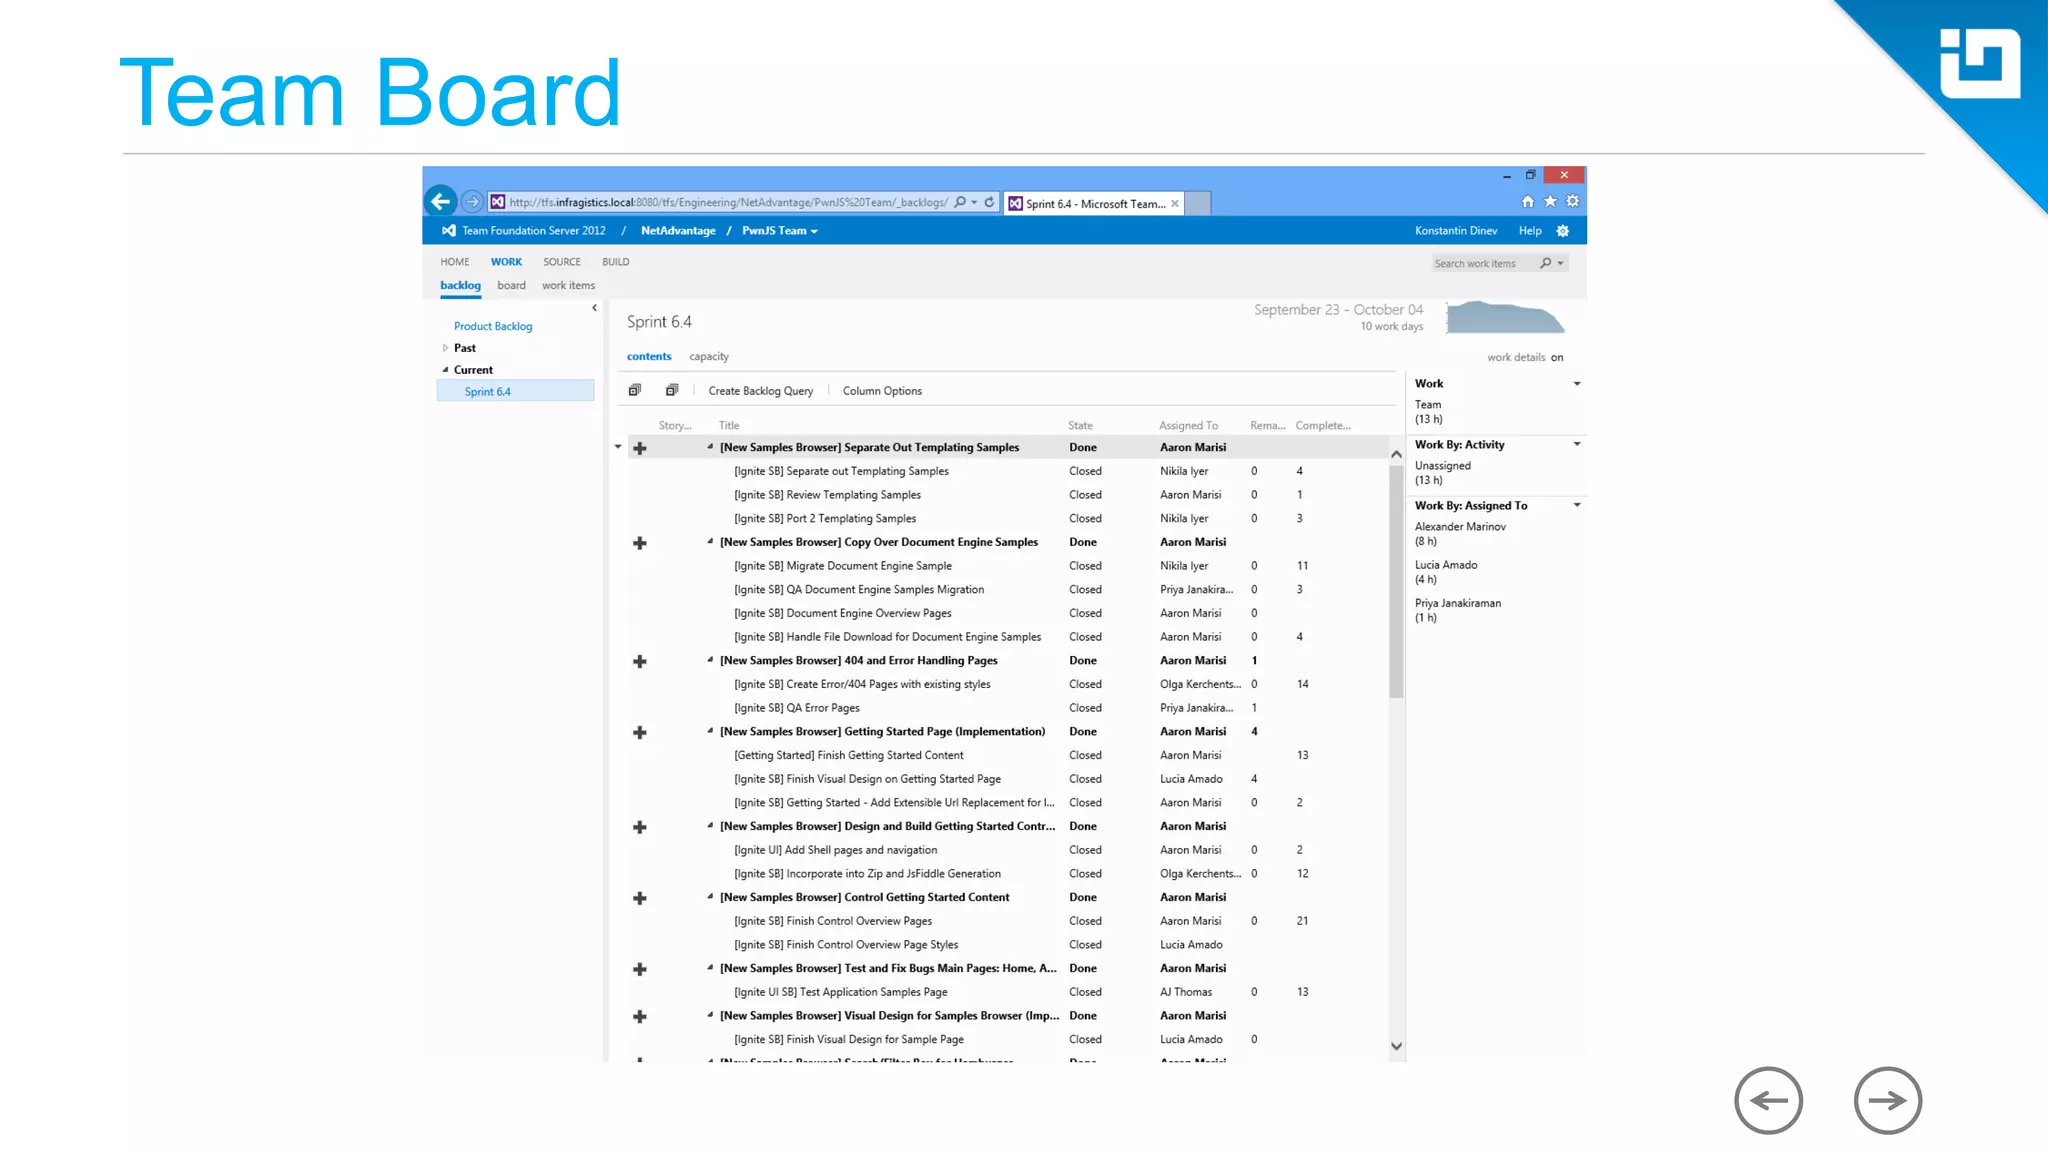Collapse the left backlog pane
This screenshot has width=2048, height=1152.
coord(594,308)
